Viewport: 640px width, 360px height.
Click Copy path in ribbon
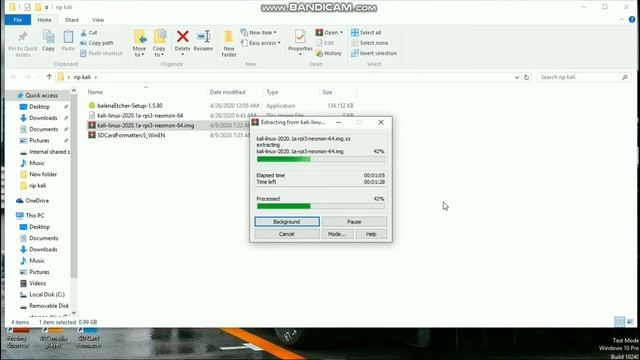coord(97,43)
